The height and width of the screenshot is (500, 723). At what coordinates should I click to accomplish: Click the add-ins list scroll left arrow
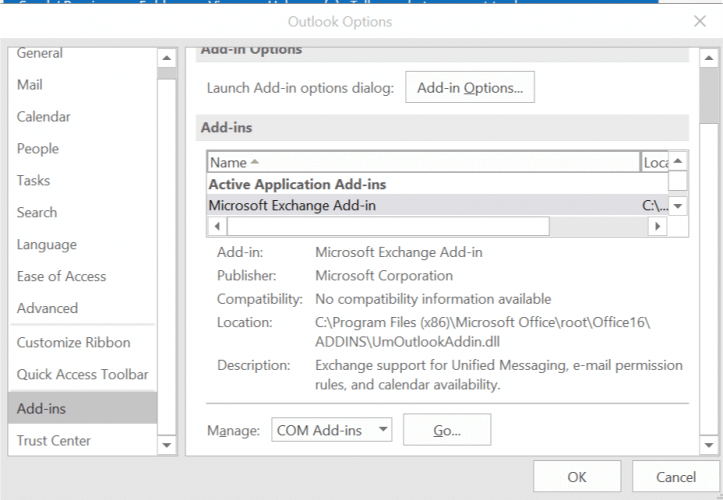pos(217,226)
